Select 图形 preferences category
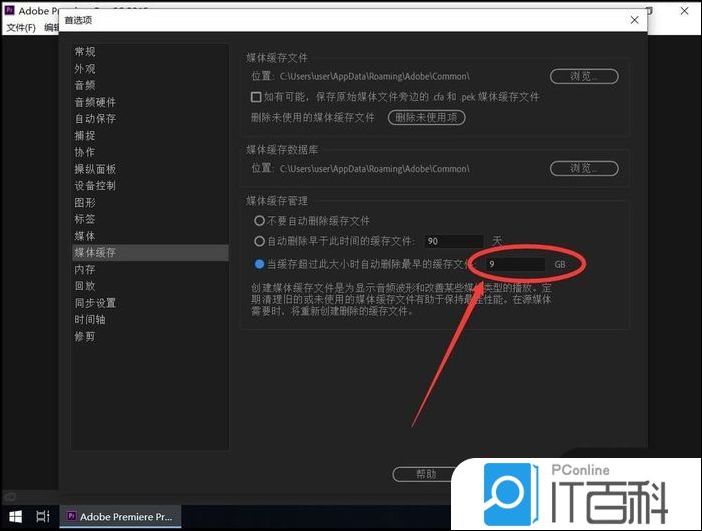The height and width of the screenshot is (531, 702). tap(85, 202)
